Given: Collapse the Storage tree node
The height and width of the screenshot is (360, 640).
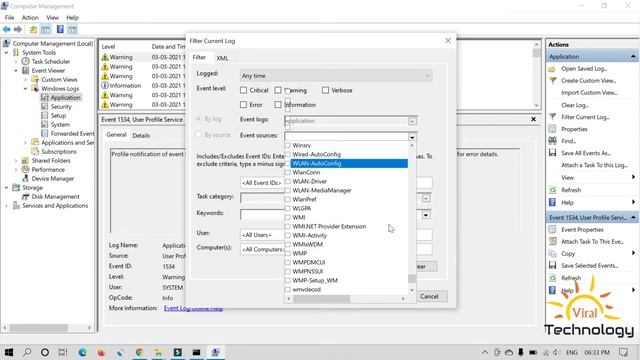Looking at the screenshot, I should coord(7,188).
